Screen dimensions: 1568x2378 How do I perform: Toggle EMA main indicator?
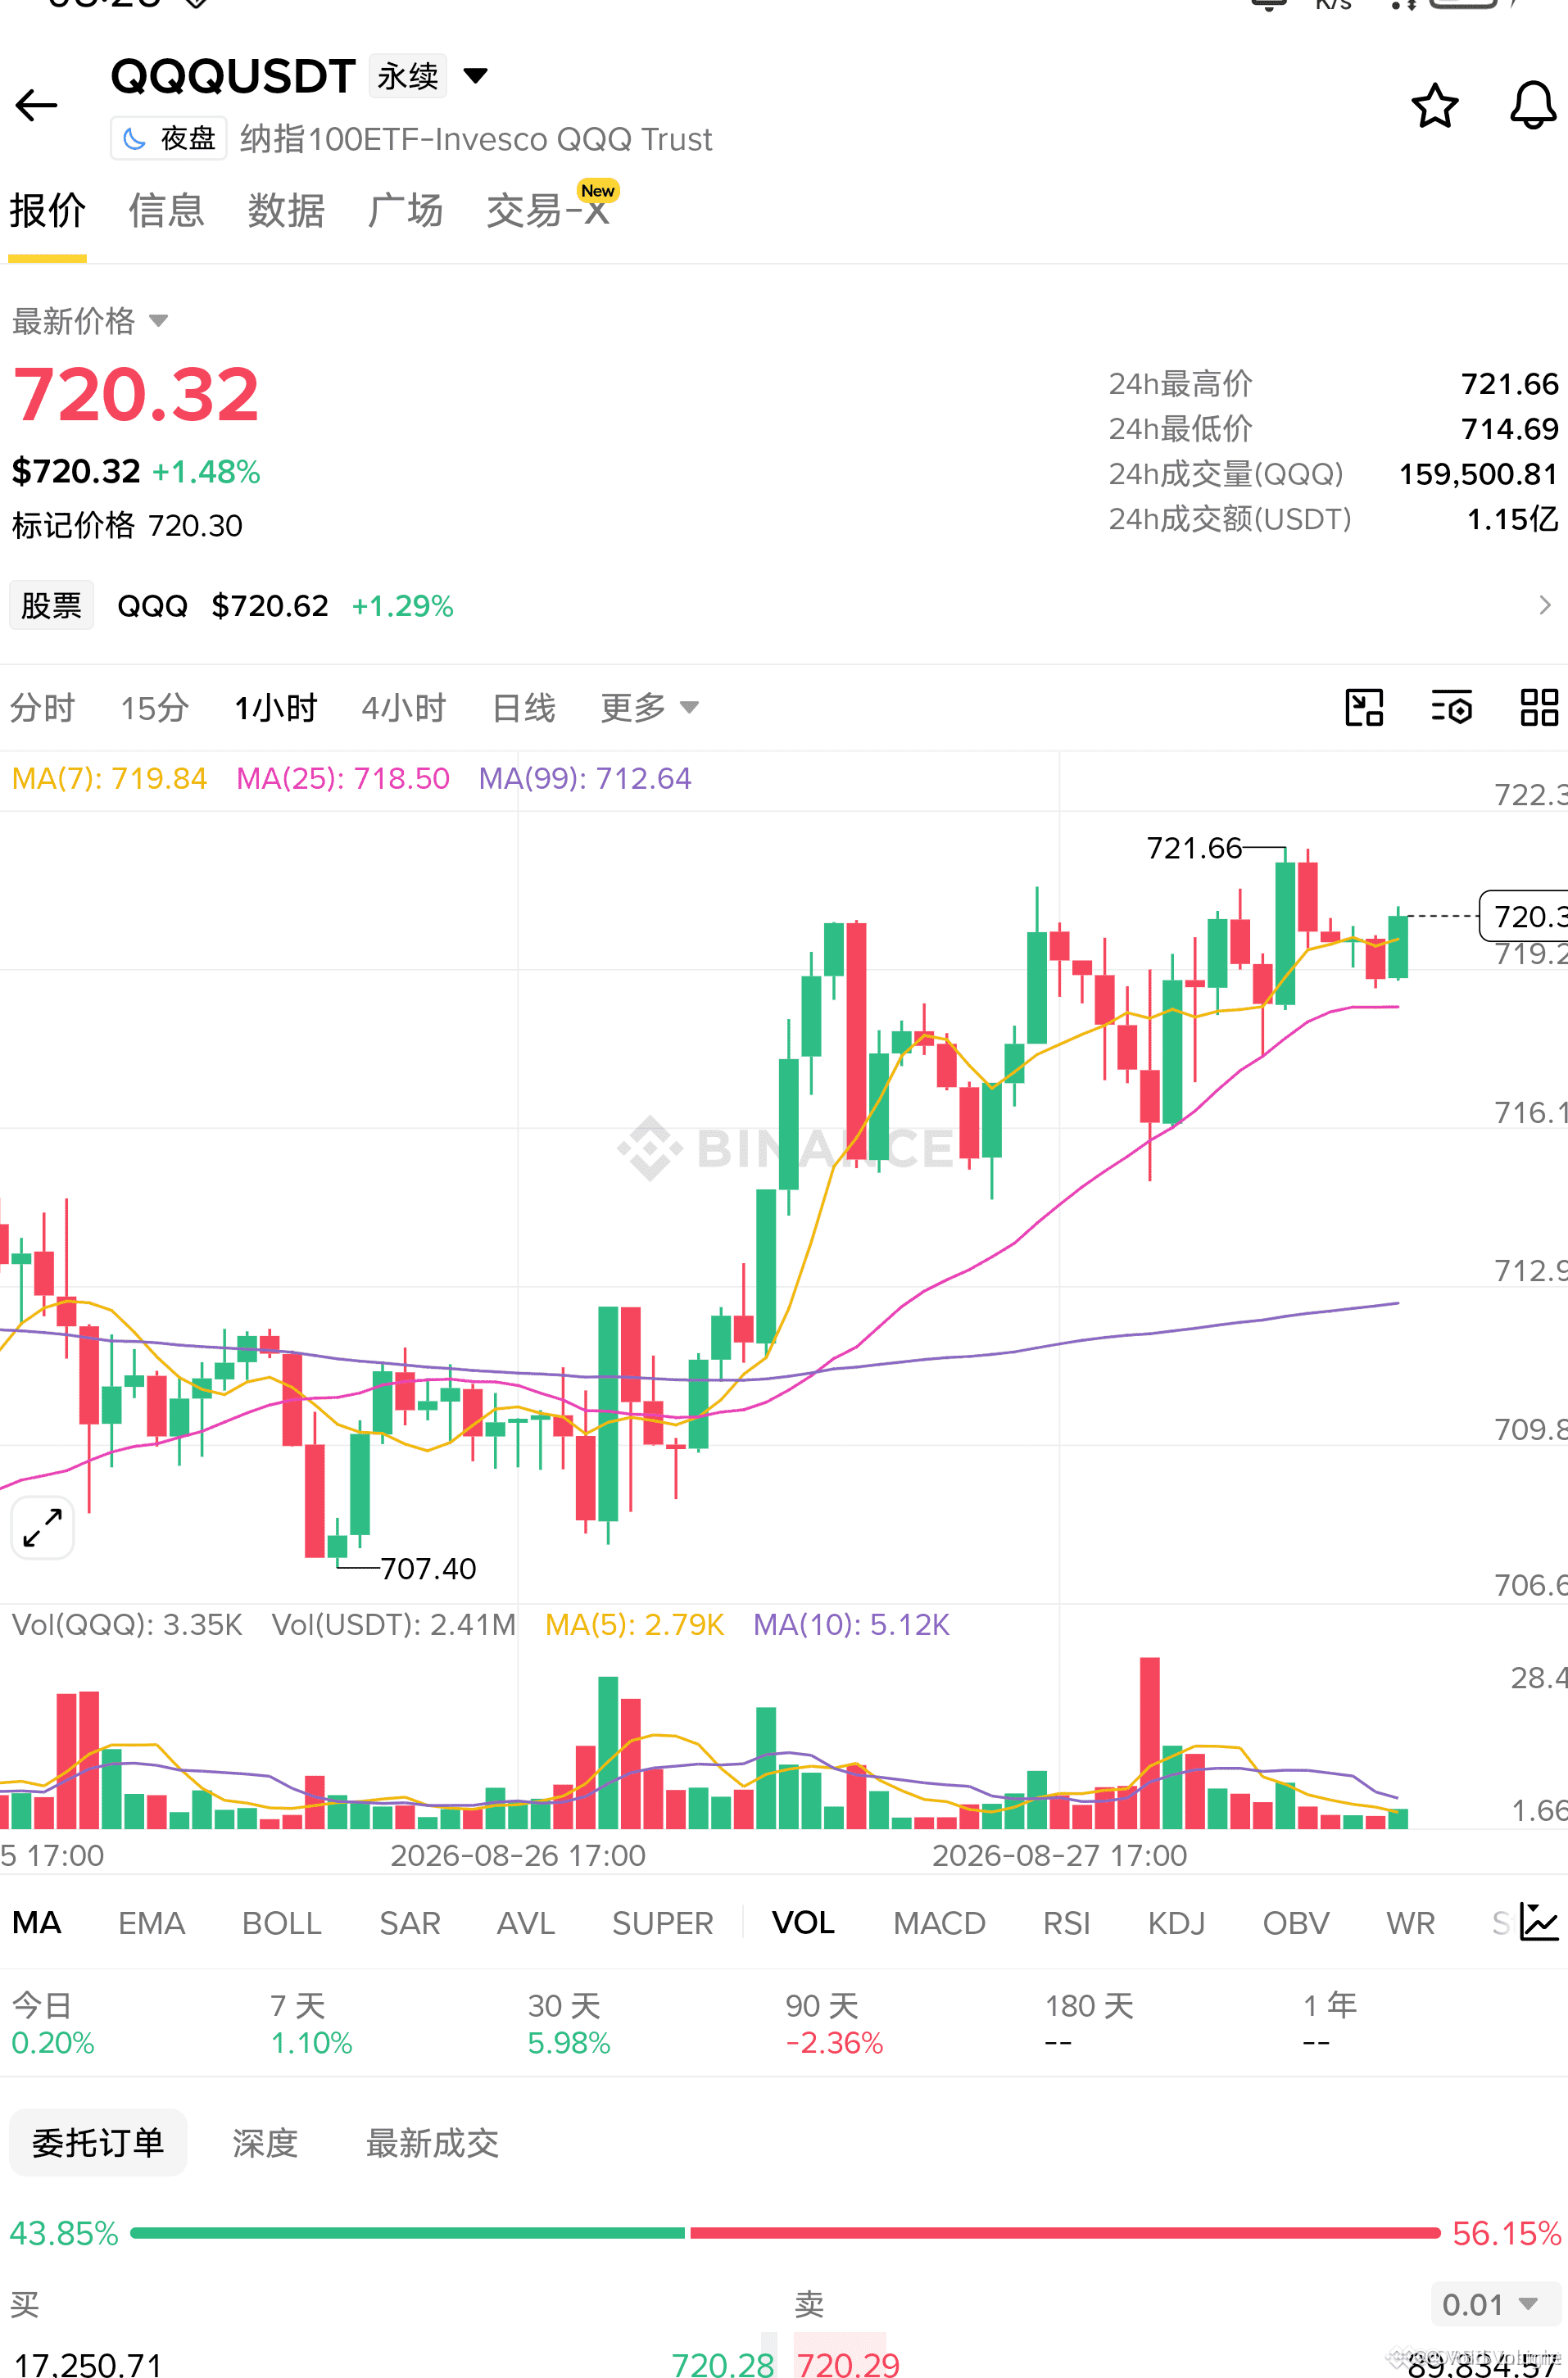pyautogui.click(x=152, y=1922)
